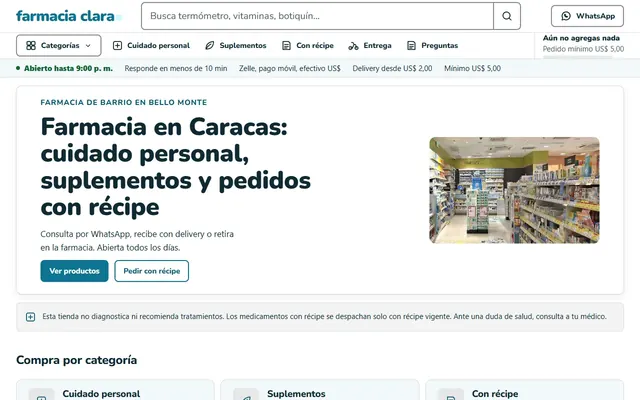Click 'Zelle, pago móvil, efectivo US$' text
This screenshot has width=640, height=400.
(290, 68)
